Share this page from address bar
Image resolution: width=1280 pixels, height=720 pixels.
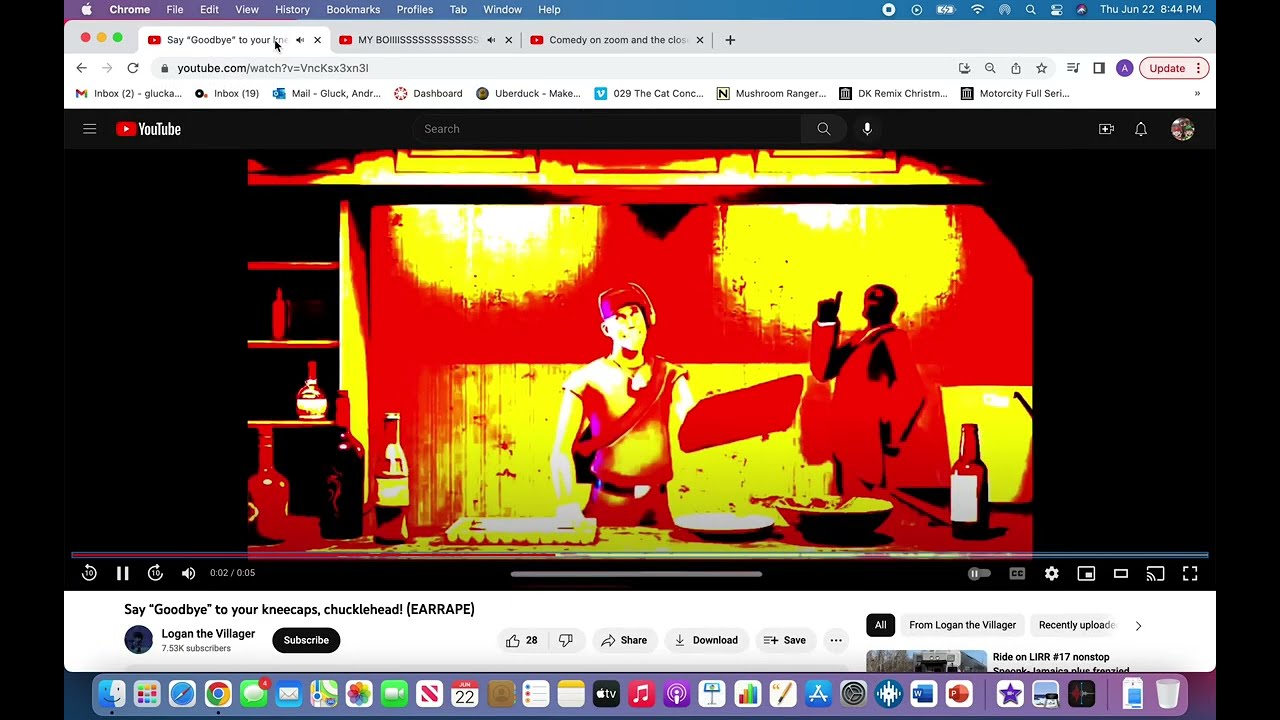(x=1016, y=68)
